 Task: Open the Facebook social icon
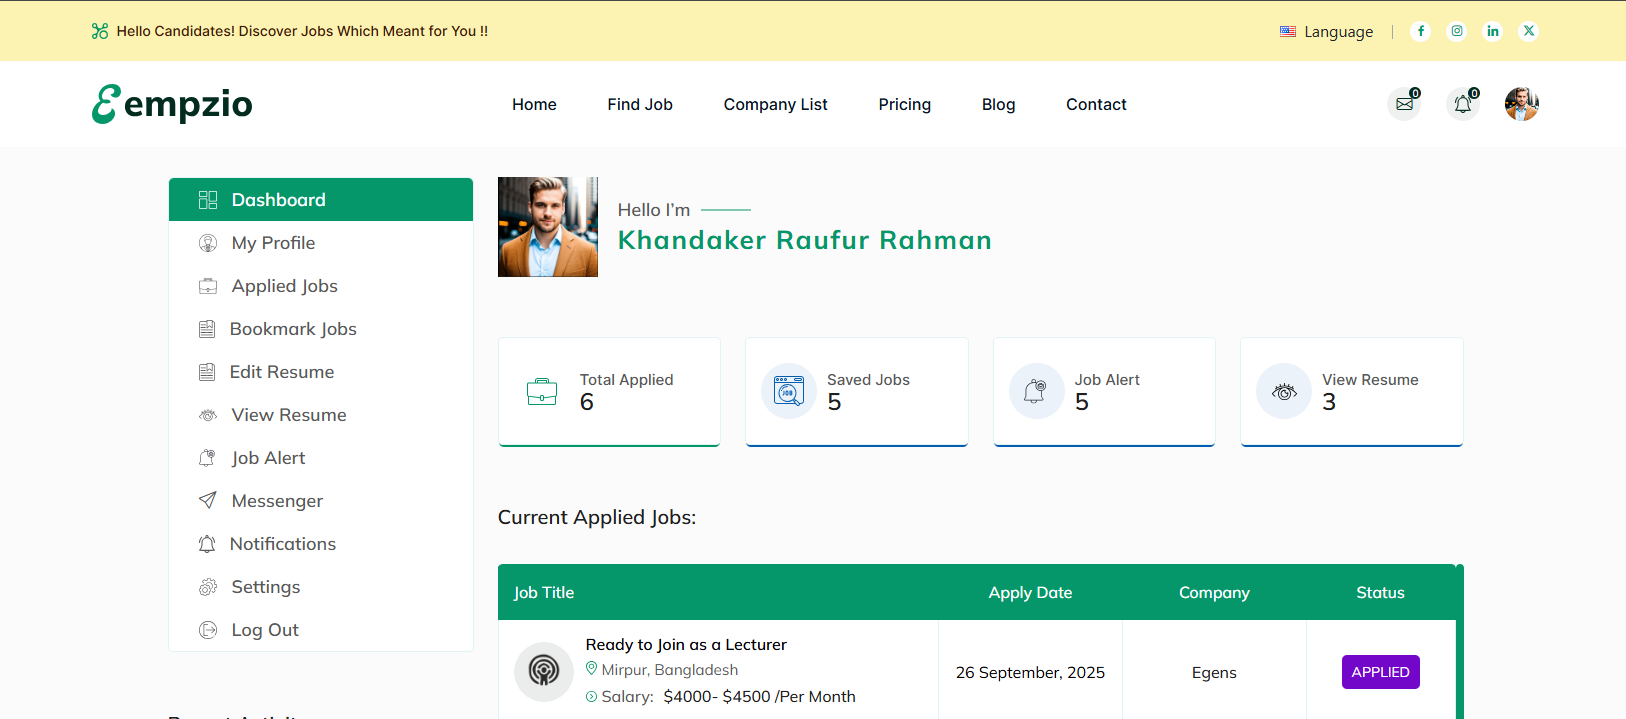pyautogui.click(x=1420, y=31)
